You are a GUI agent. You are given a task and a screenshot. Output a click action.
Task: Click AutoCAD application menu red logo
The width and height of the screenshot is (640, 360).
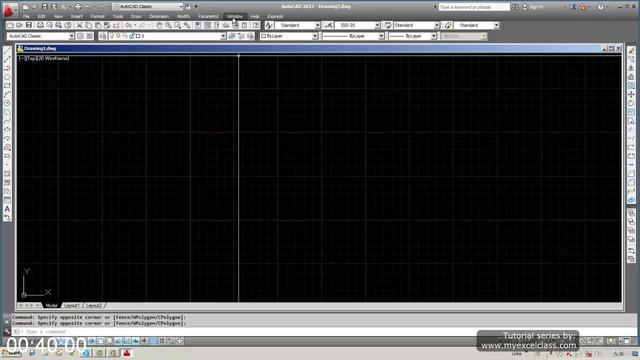pyautogui.click(x=9, y=10)
